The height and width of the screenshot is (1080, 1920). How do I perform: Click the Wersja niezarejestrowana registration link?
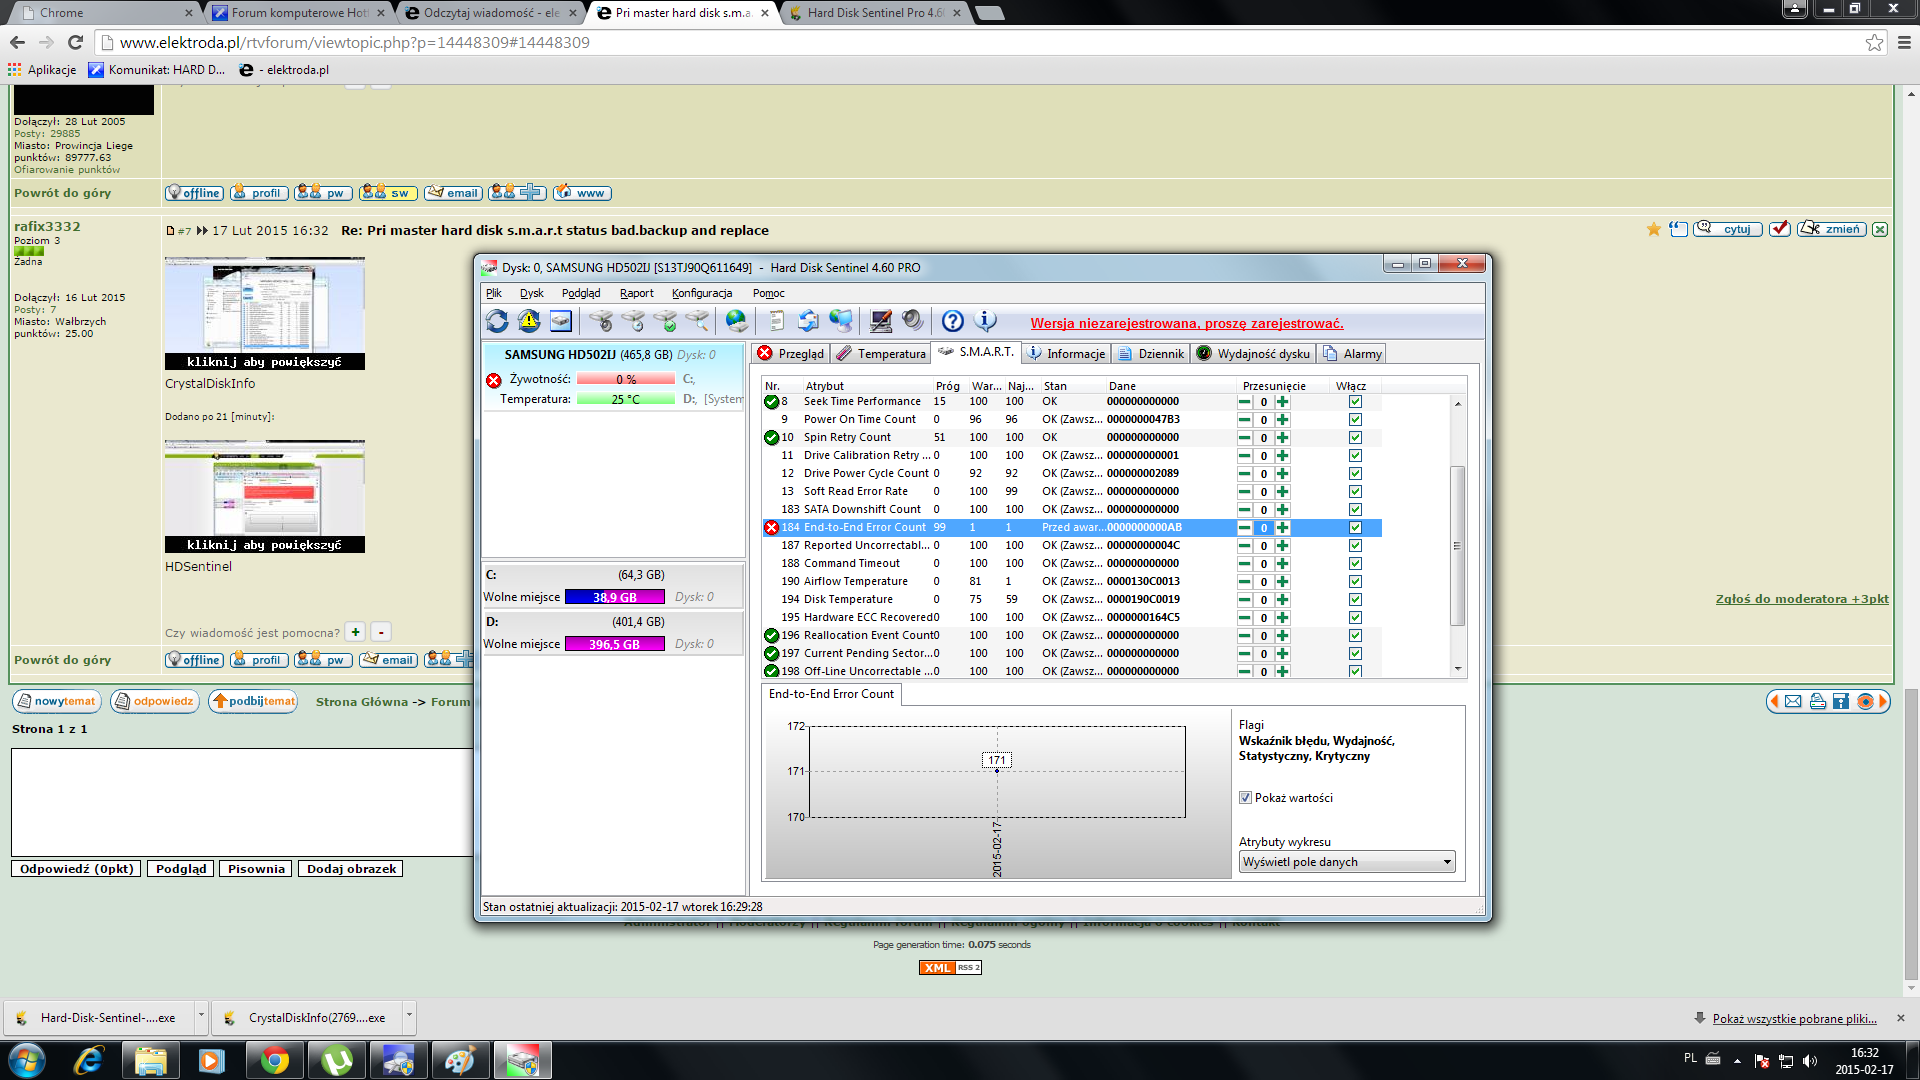click(x=1188, y=323)
